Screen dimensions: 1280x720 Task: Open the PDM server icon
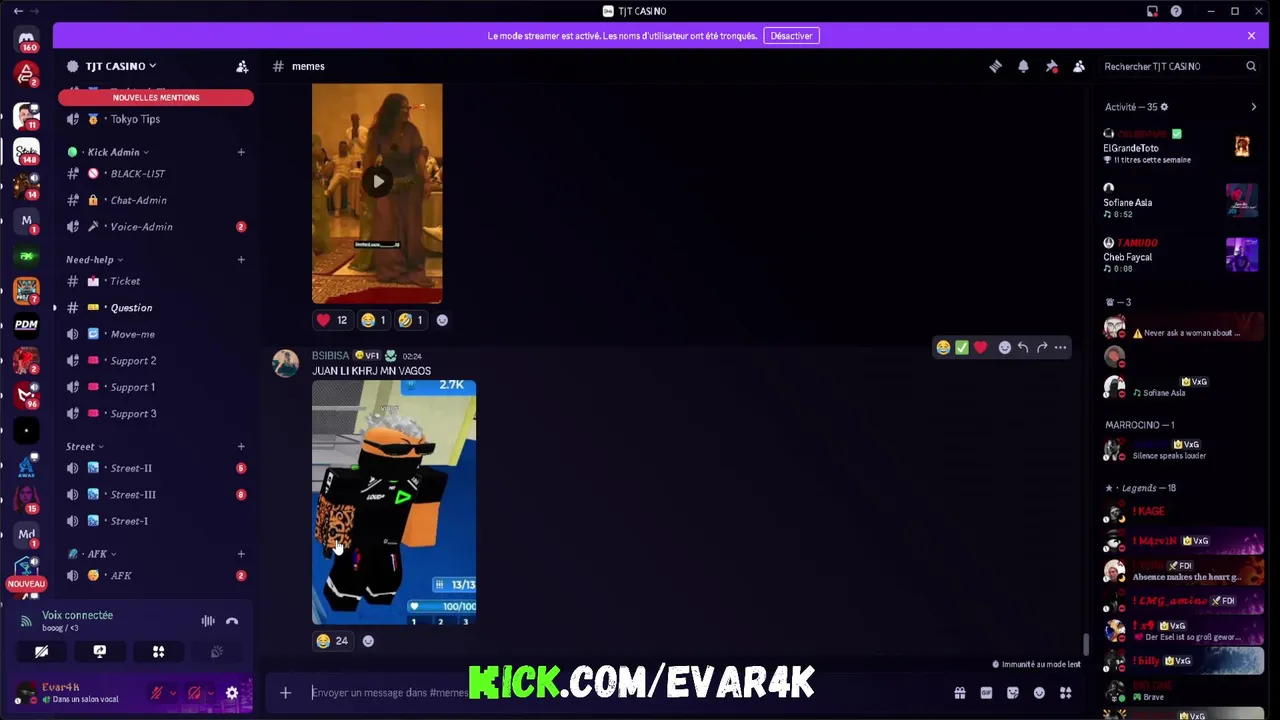pos(27,324)
